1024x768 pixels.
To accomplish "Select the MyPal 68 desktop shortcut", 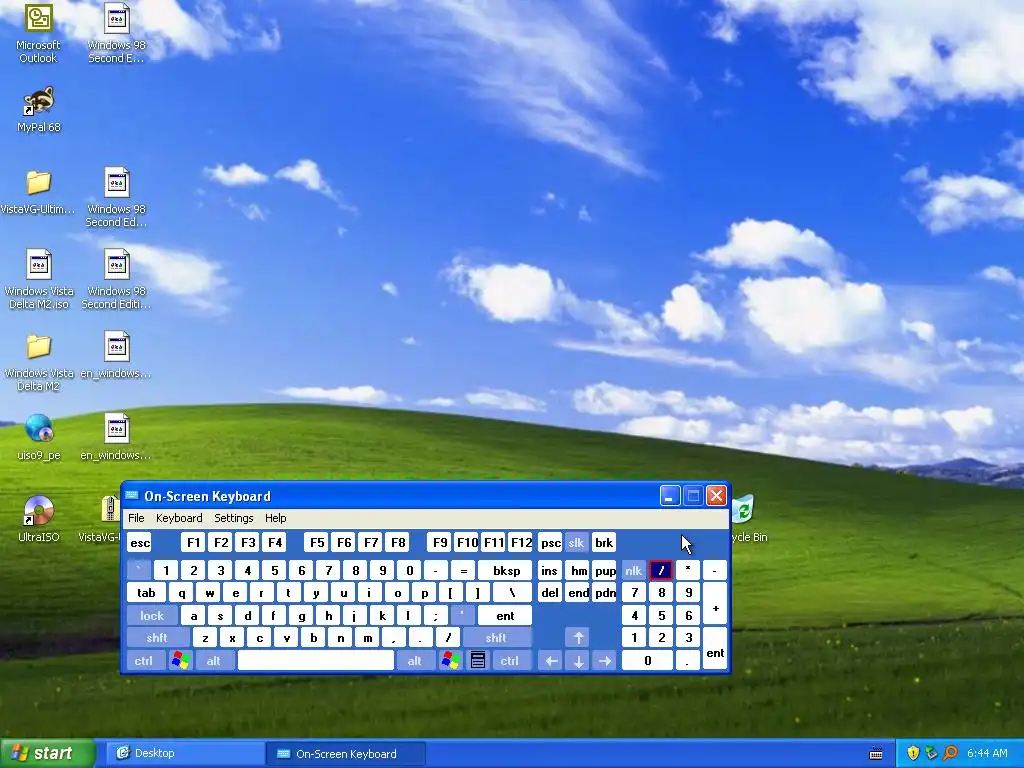I will click(x=39, y=109).
